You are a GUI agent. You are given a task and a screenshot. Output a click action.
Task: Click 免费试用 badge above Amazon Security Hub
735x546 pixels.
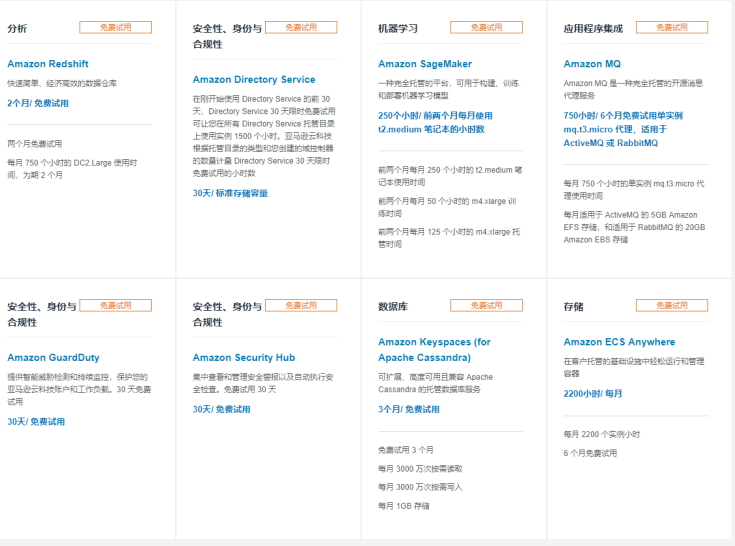301,306
